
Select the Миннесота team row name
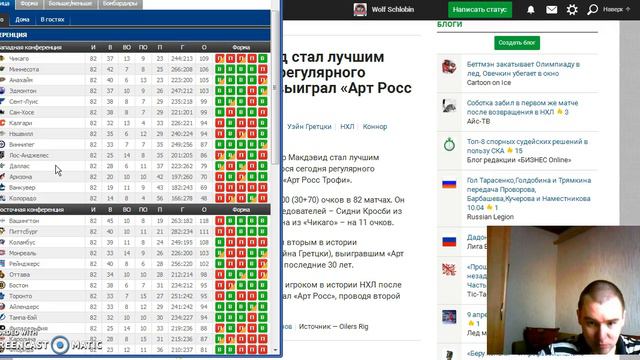tap(24, 69)
